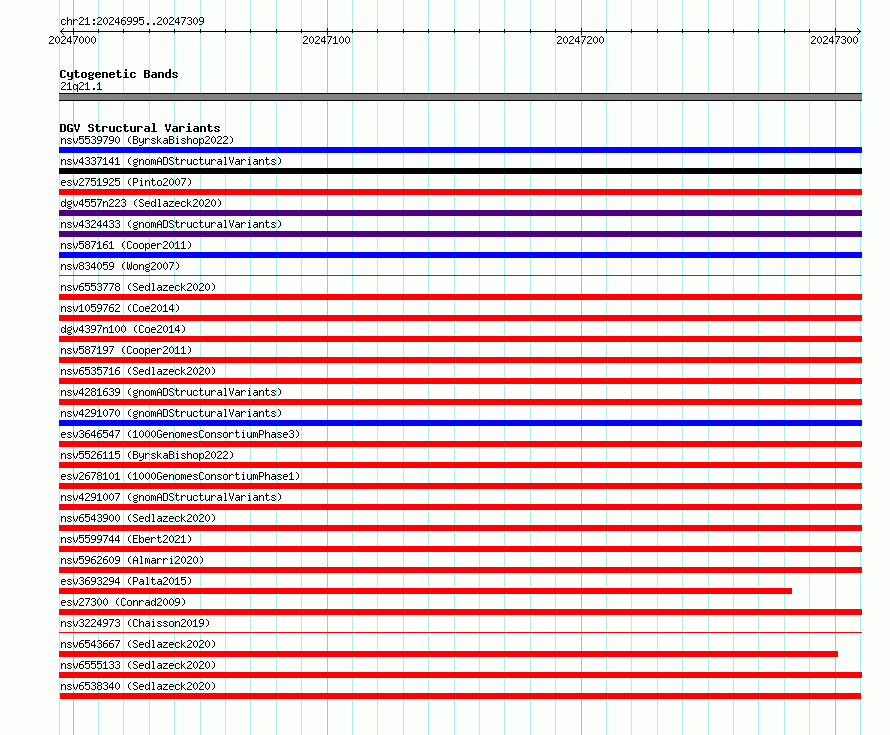Screen dimensions: 890x735
Task: Click the blue bar under nsv5539790
Action: coord(460,150)
